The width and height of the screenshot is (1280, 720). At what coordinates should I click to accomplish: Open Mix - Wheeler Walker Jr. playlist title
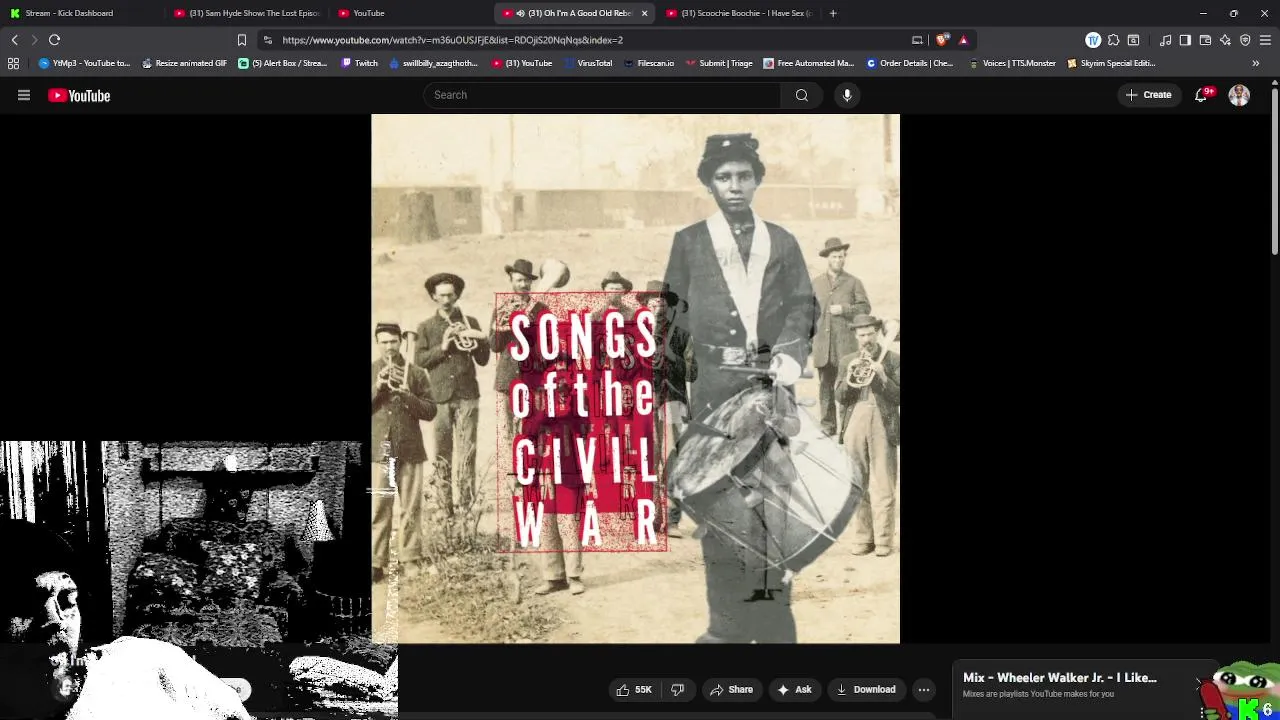point(1059,678)
